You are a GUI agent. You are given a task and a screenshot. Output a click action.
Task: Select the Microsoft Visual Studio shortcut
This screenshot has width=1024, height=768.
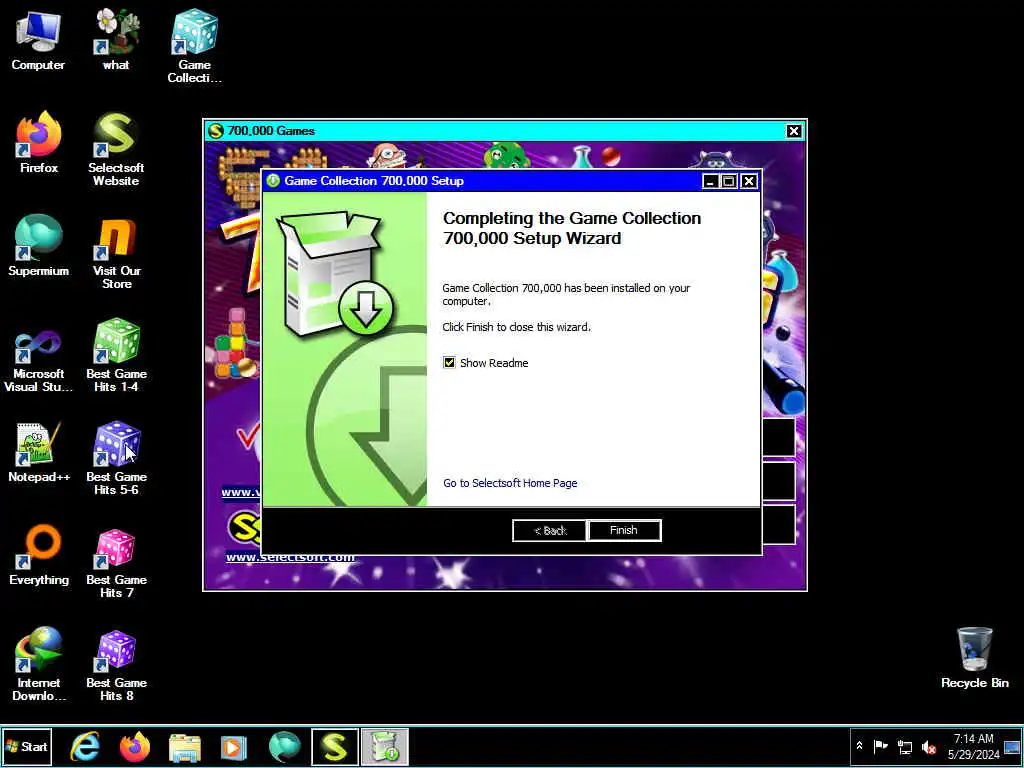39,361
